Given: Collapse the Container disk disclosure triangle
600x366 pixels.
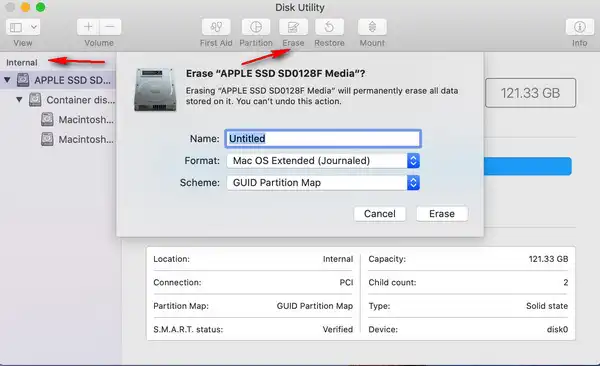Looking at the screenshot, I should click(19, 100).
